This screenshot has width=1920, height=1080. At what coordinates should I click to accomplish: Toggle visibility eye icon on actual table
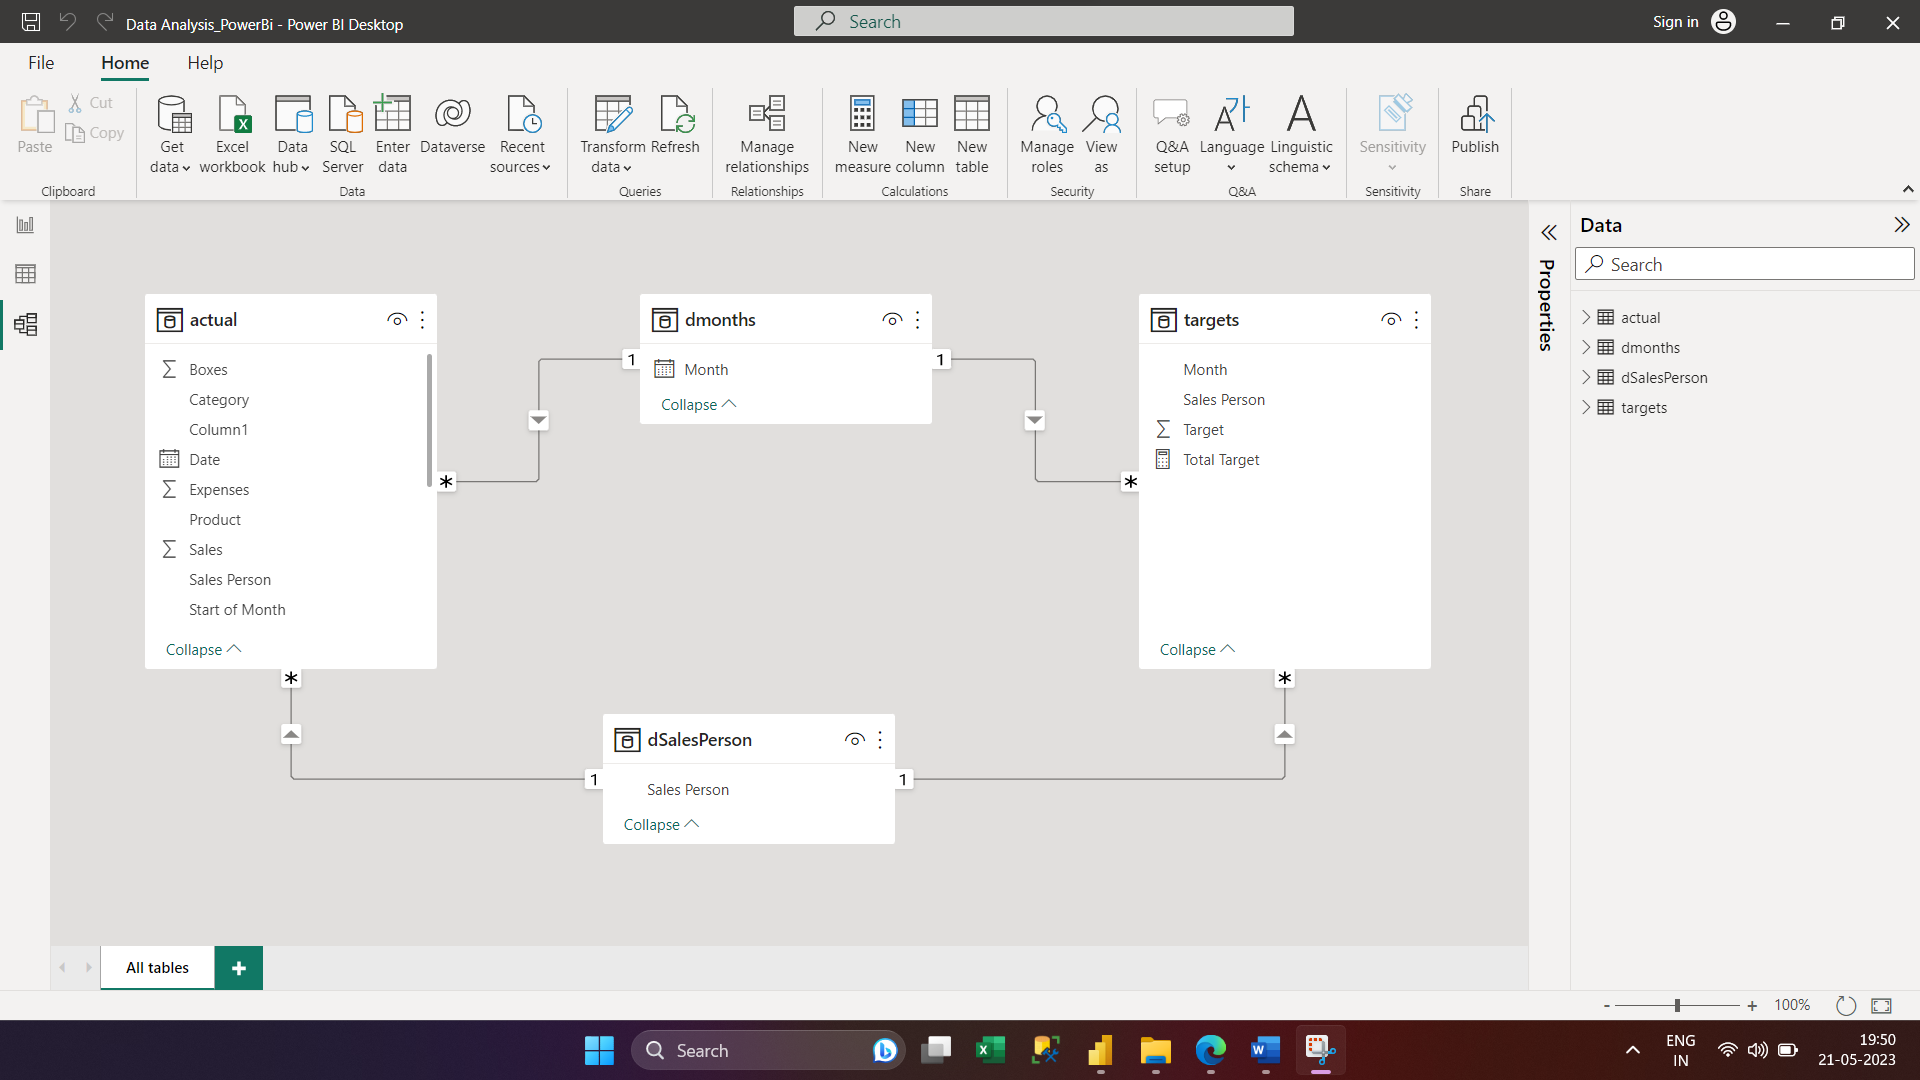pyautogui.click(x=397, y=319)
